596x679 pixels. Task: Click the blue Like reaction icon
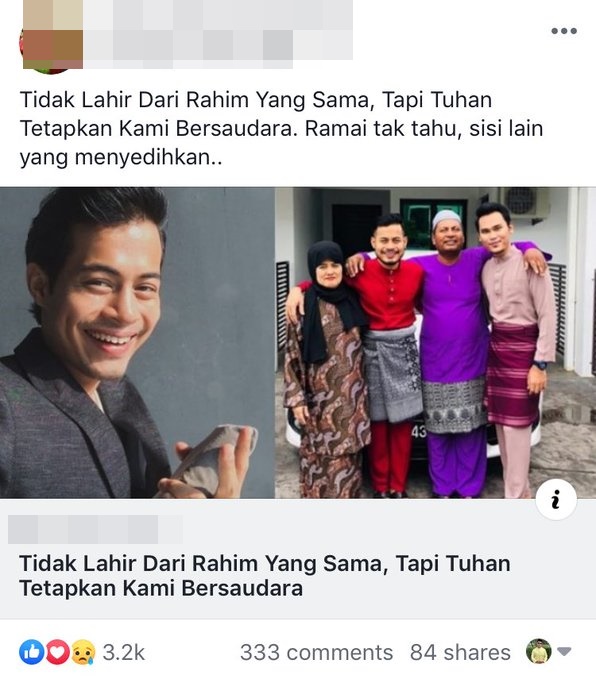[x=31, y=652]
